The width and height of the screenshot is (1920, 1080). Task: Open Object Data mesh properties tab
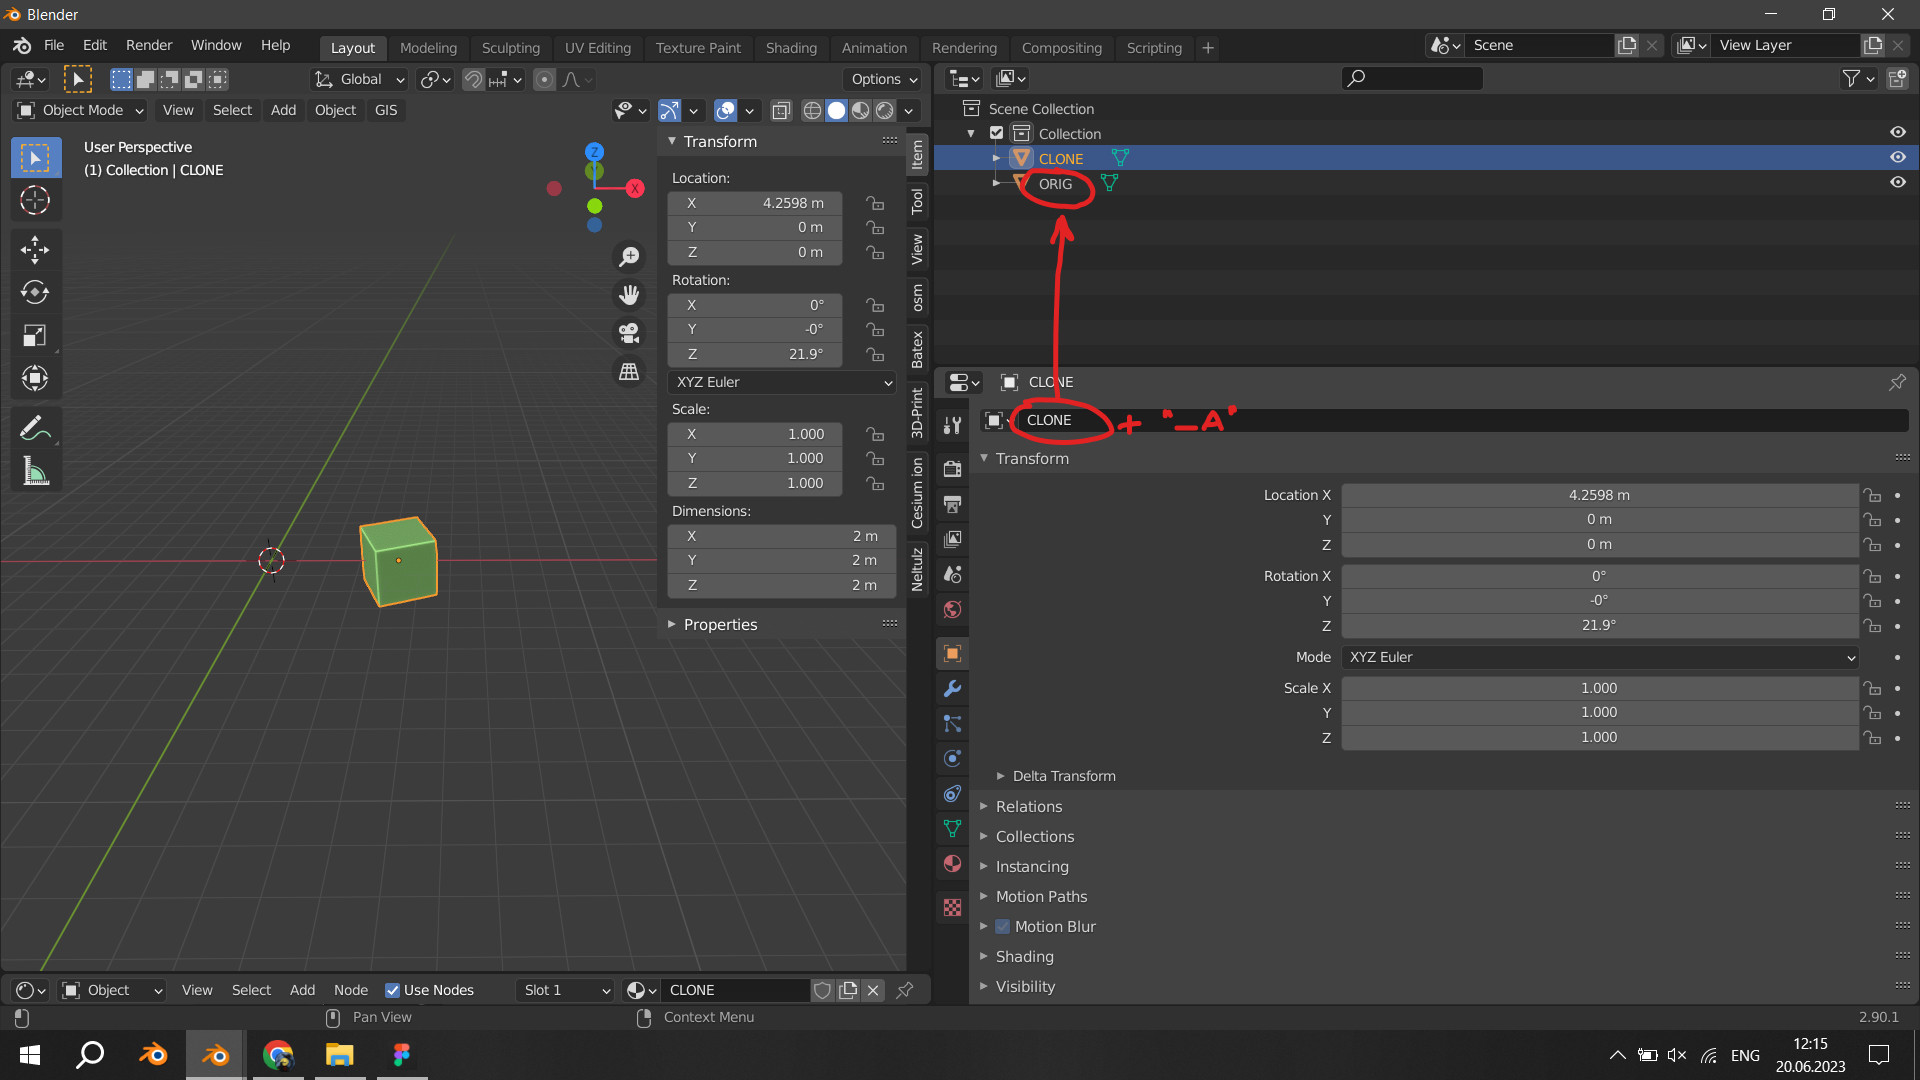pyautogui.click(x=953, y=828)
